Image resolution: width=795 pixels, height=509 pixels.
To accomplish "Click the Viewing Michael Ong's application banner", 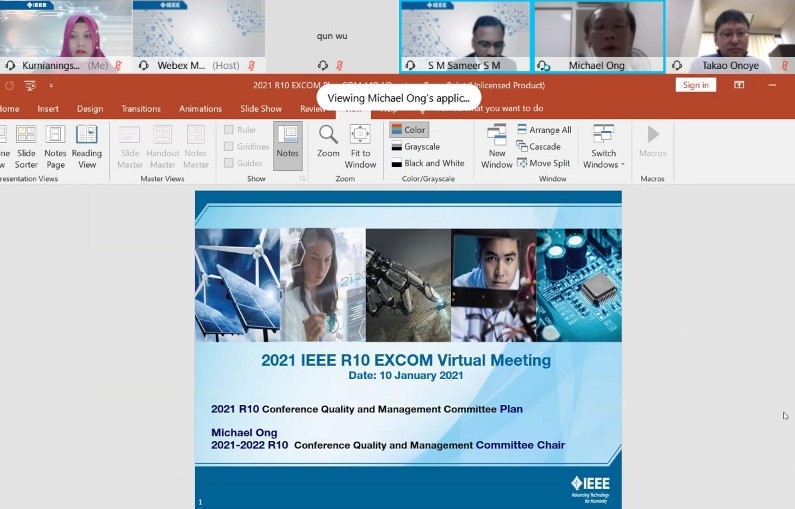I will (x=399, y=98).
